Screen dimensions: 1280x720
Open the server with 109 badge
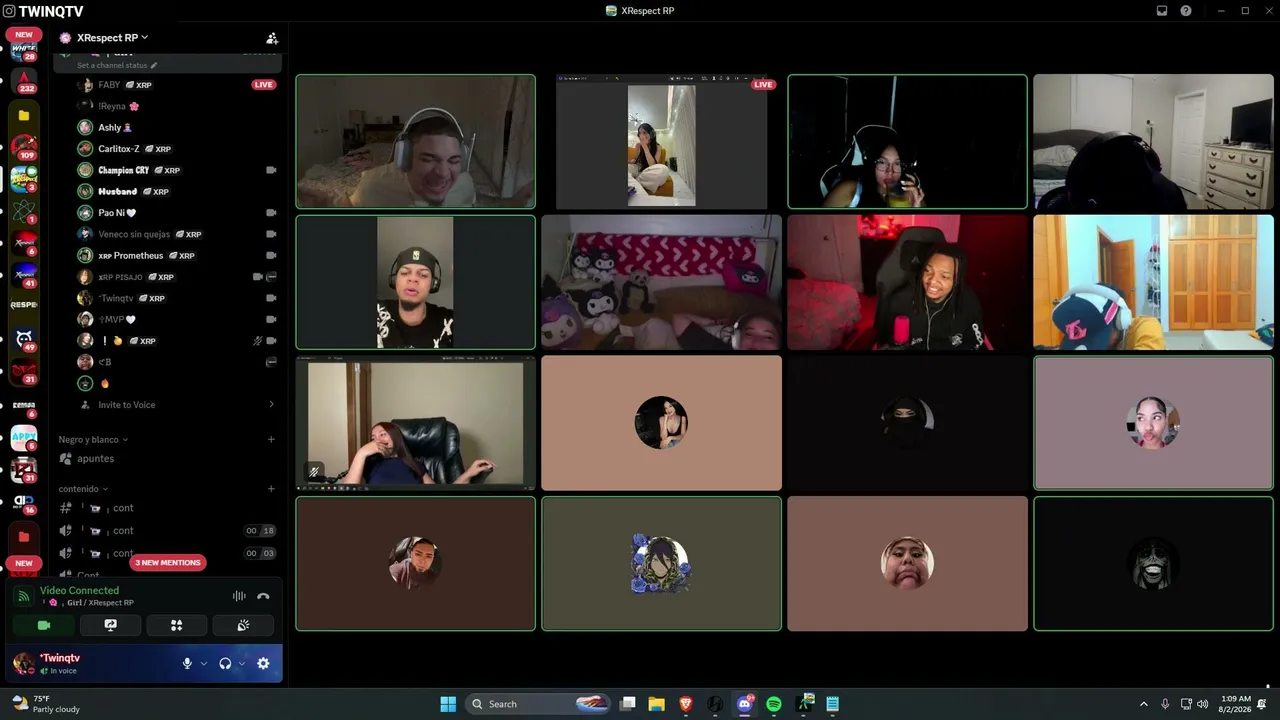click(x=24, y=148)
